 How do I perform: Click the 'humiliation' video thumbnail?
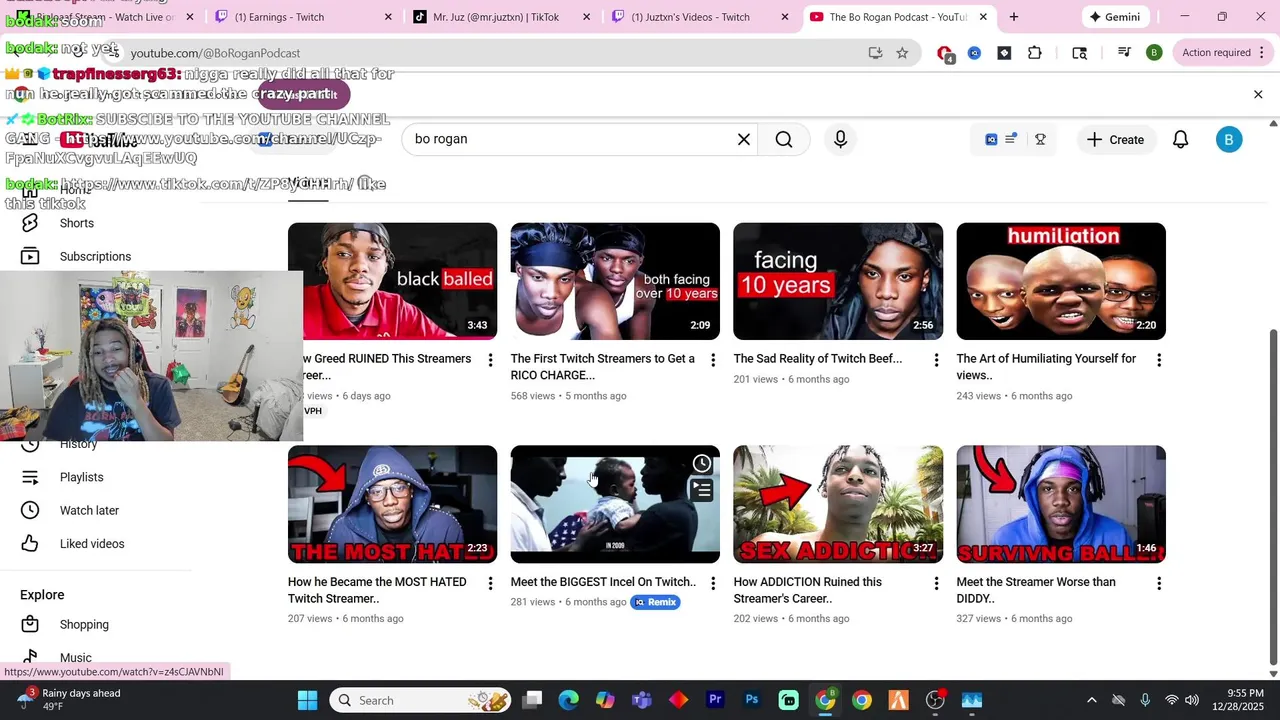coord(1061,281)
